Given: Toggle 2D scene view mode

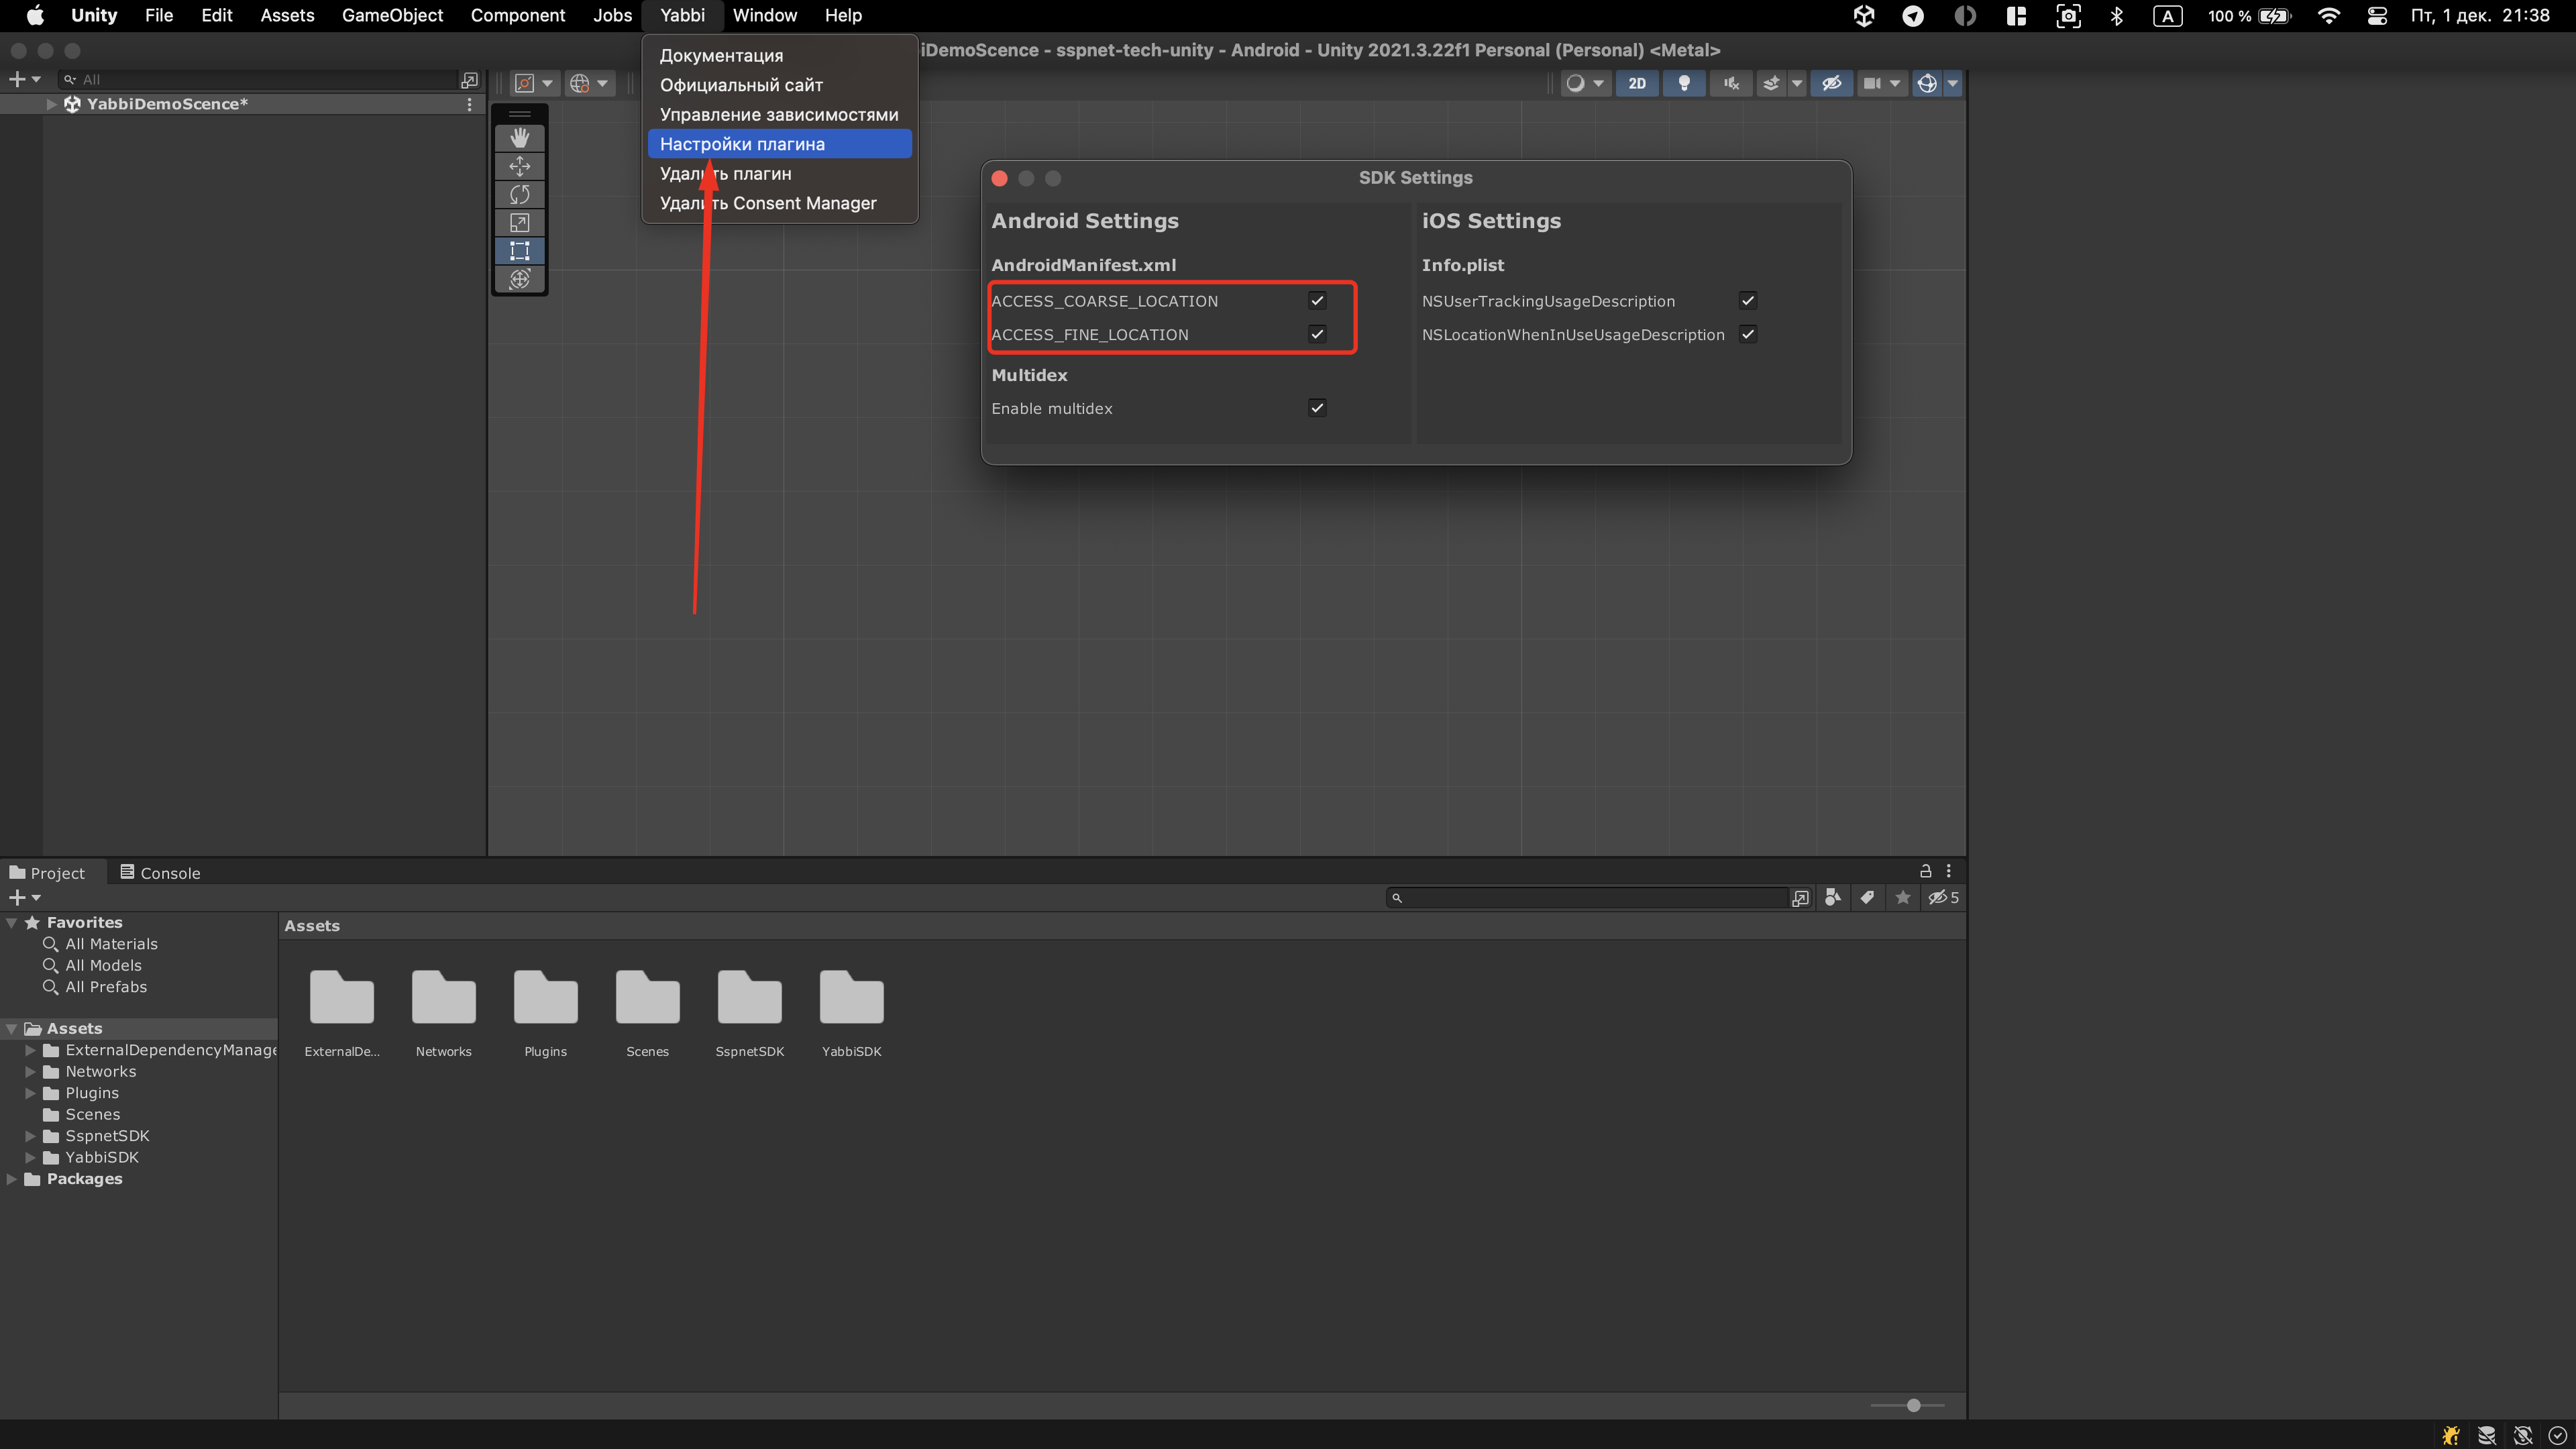Looking at the screenshot, I should point(1637,83).
